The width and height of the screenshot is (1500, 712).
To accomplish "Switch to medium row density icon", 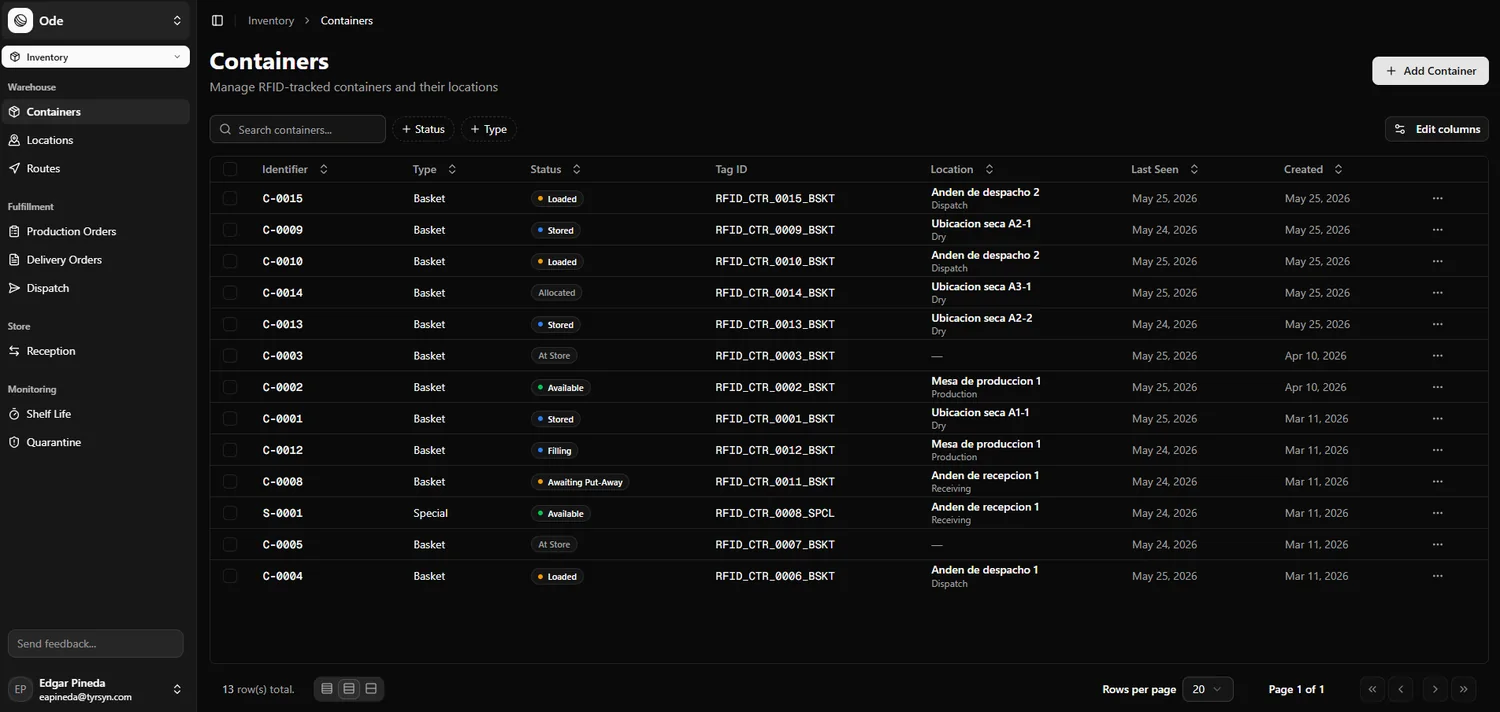I will click(x=349, y=689).
